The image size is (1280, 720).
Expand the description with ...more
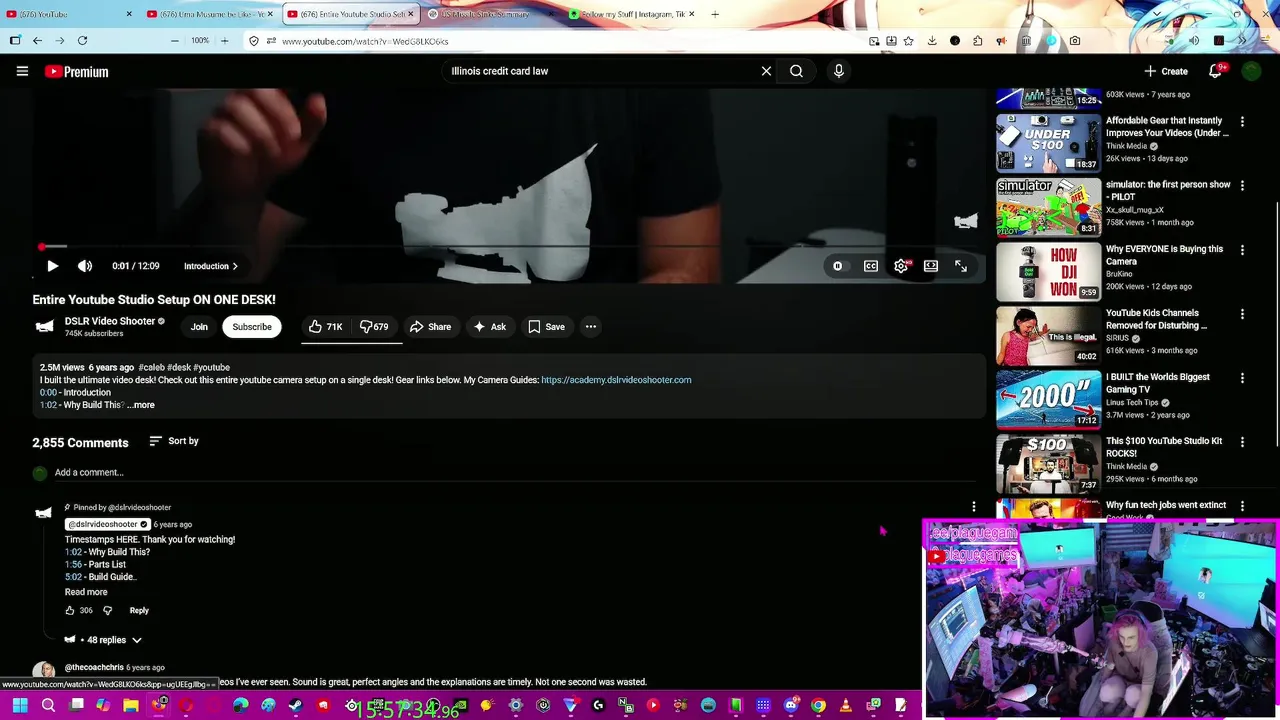coord(141,405)
